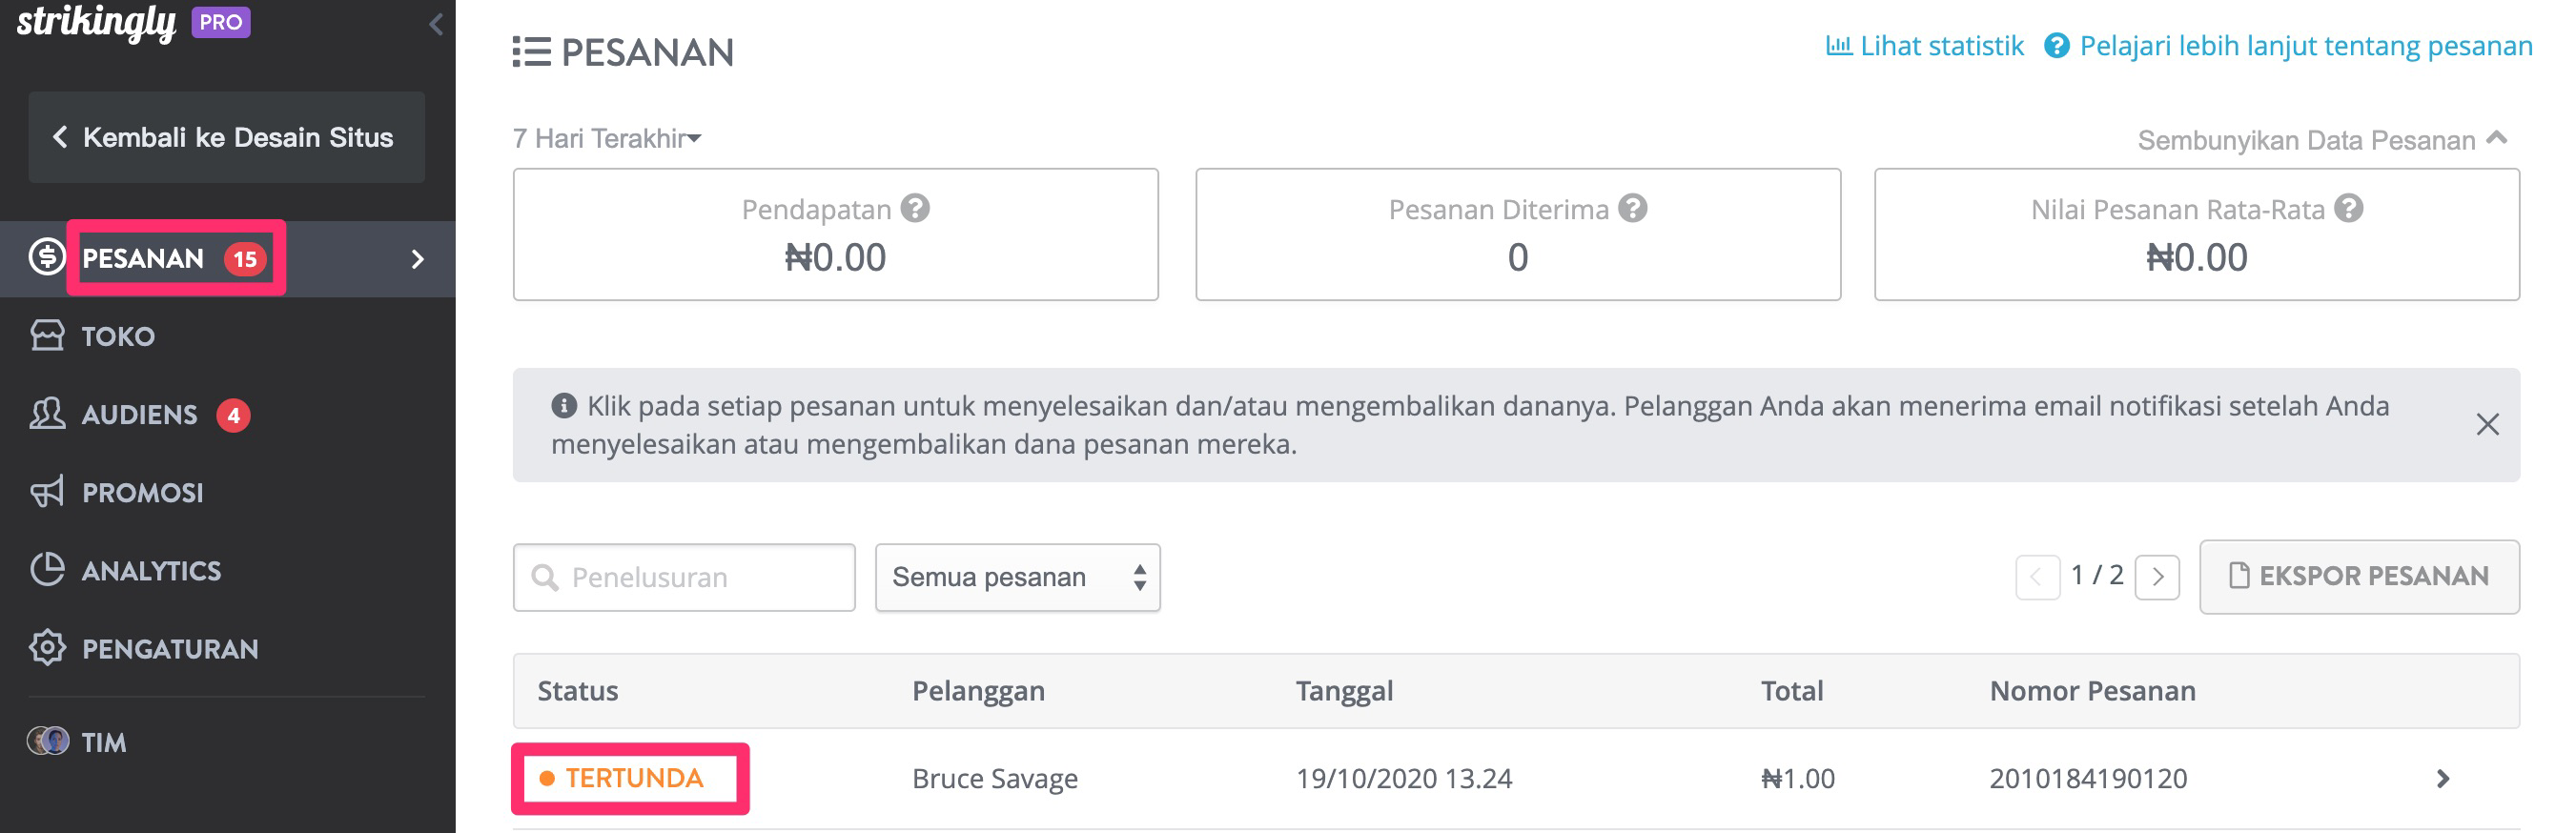The image size is (2576, 833).
Task: Click the 4 badge next to AUDIENS
Action: coord(233,414)
